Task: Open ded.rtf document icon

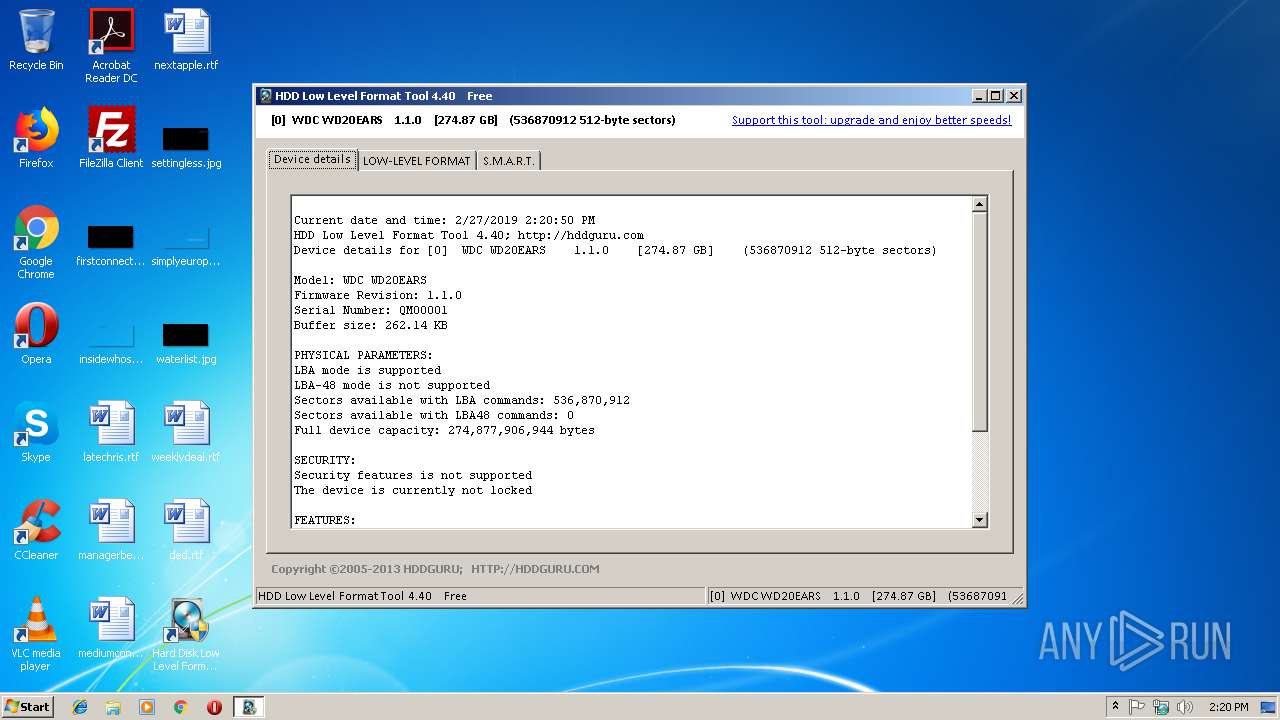Action: tap(186, 530)
